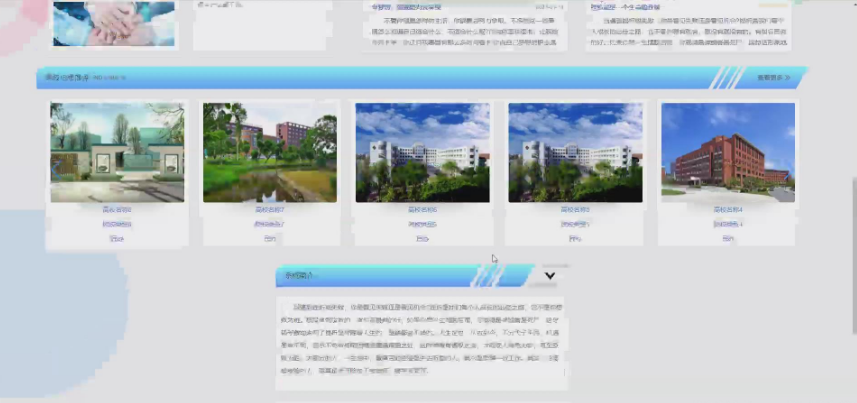The height and width of the screenshot is (403, 857).
Task: Expand the down chevron beside 系统简介 header
Action: coord(550,276)
